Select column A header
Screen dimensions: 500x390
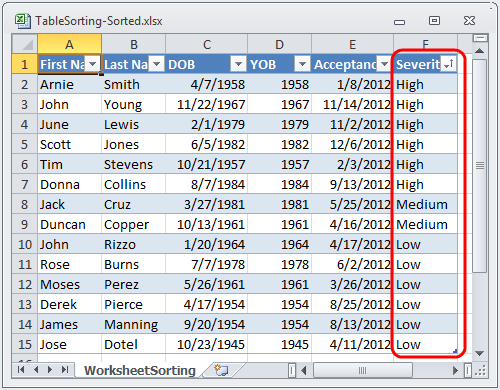[x=69, y=44]
